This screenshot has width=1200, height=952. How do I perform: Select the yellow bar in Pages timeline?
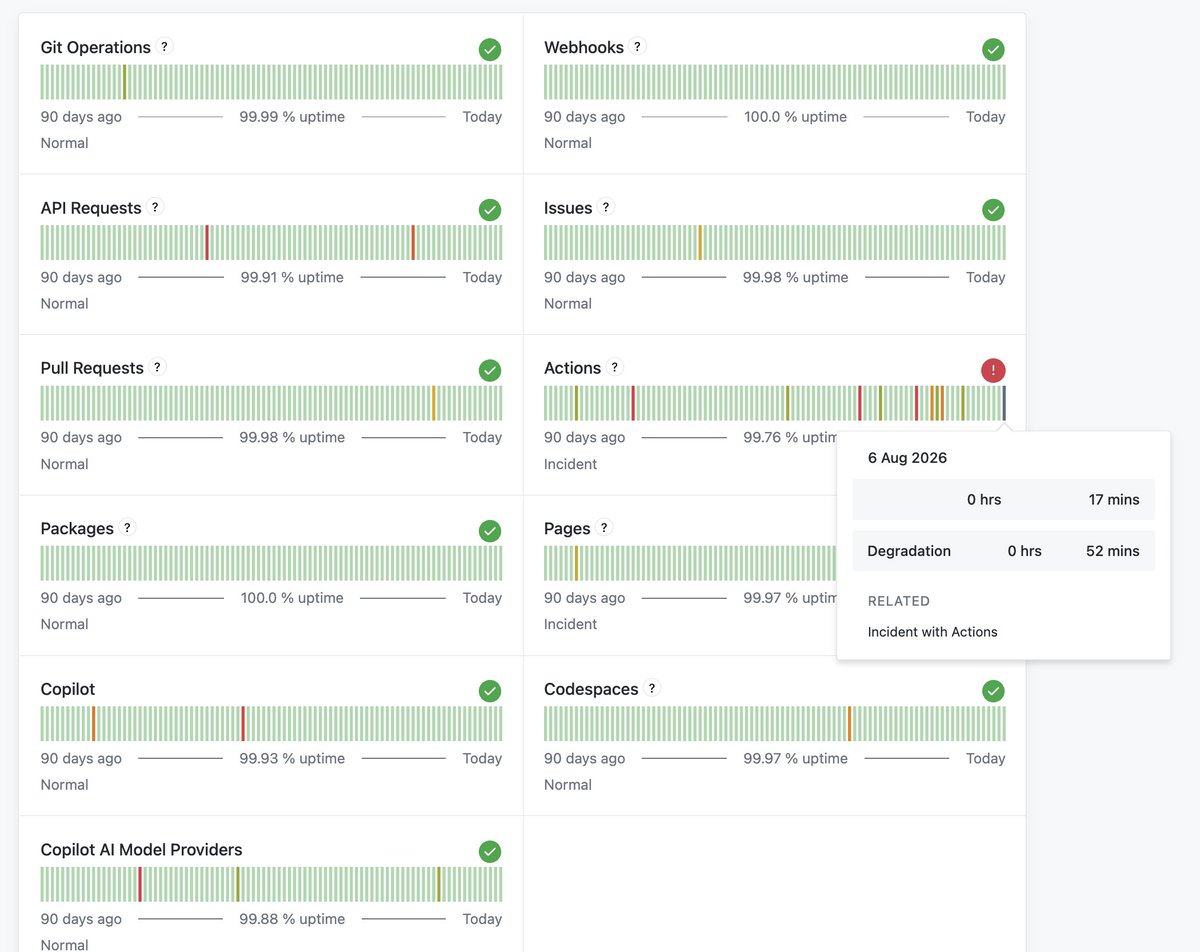click(576, 563)
